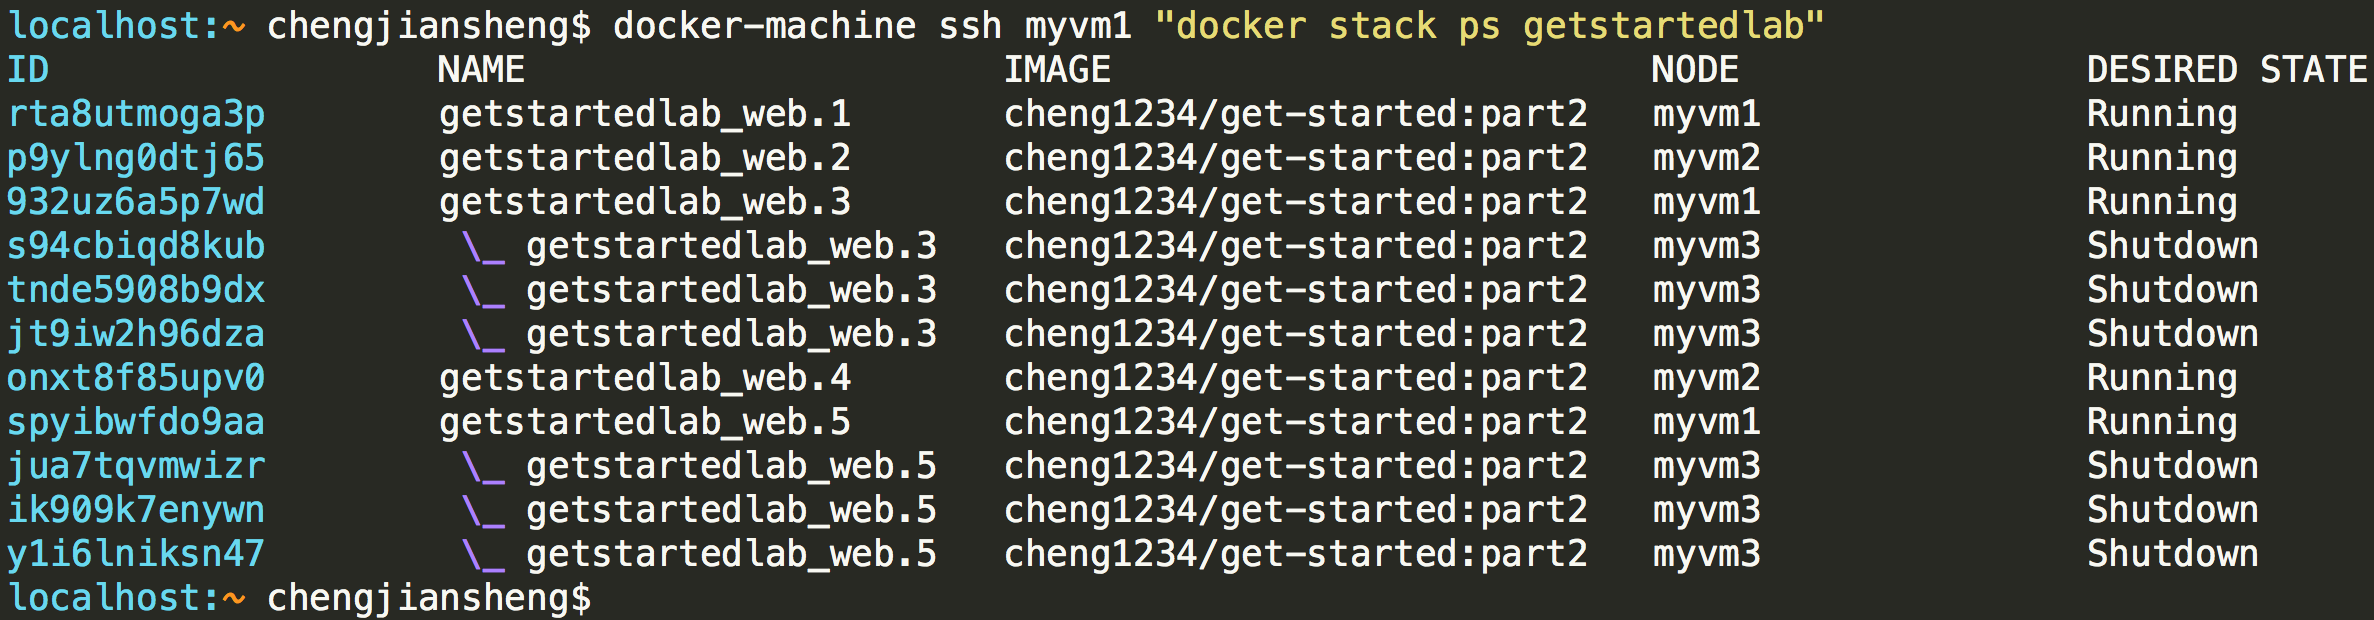
Task: Click the quoted "docker stack ps getstartedlab" command string
Action: tap(1489, 26)
